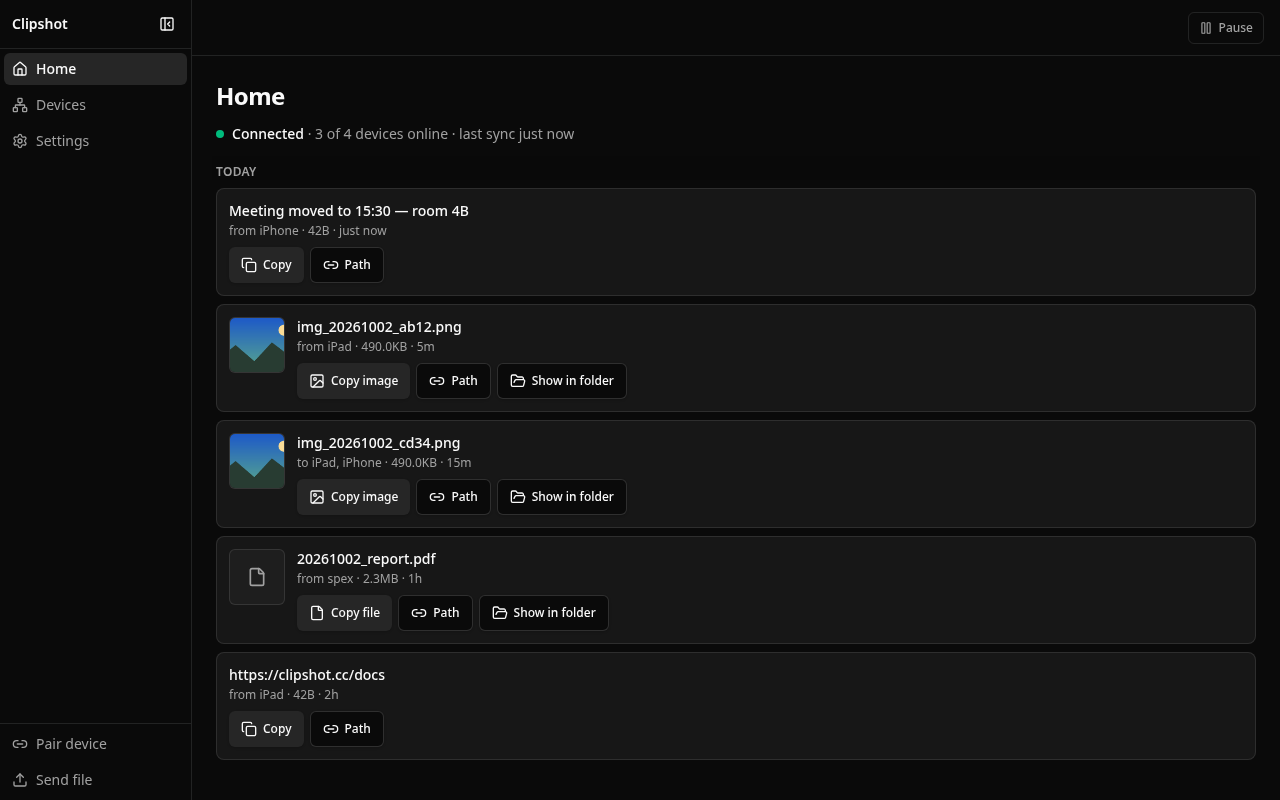
Task: Click the 'Connected' status text
Action: [x=268, y=134]
